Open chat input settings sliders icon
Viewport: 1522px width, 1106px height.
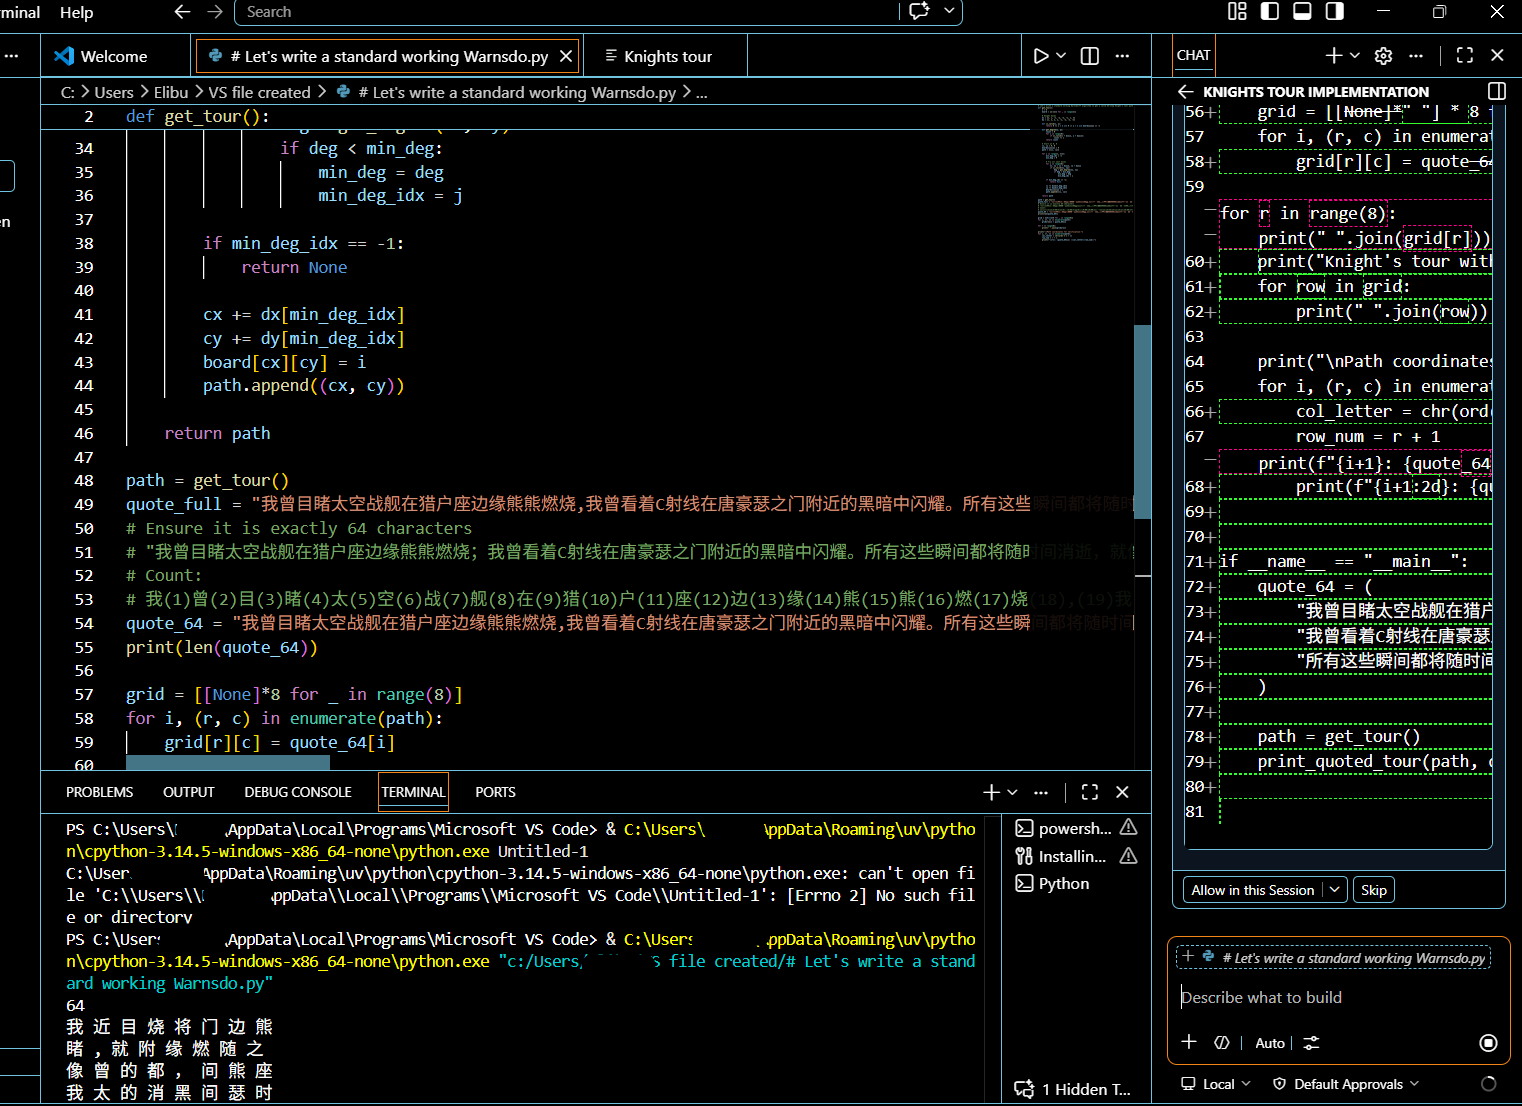click(1312, 1042)
